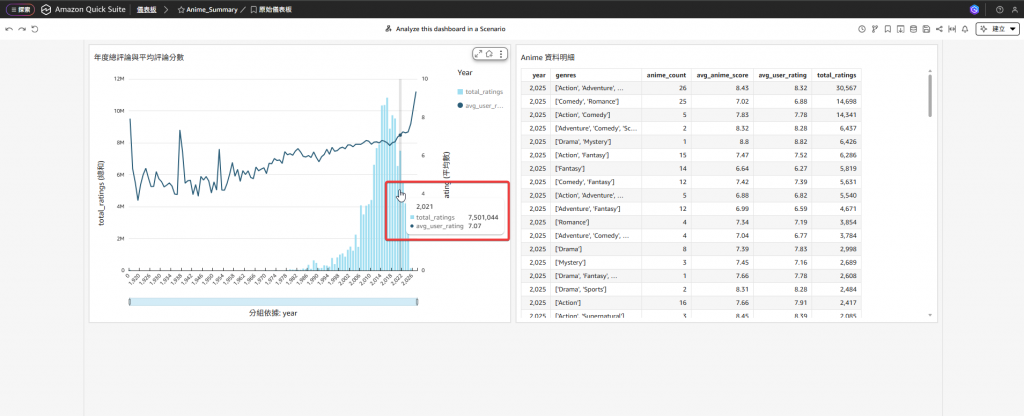Open the dataset cylinder icon
This screenshot has height=416, width=1024.
pyautogui.click(x=913, y=29)
